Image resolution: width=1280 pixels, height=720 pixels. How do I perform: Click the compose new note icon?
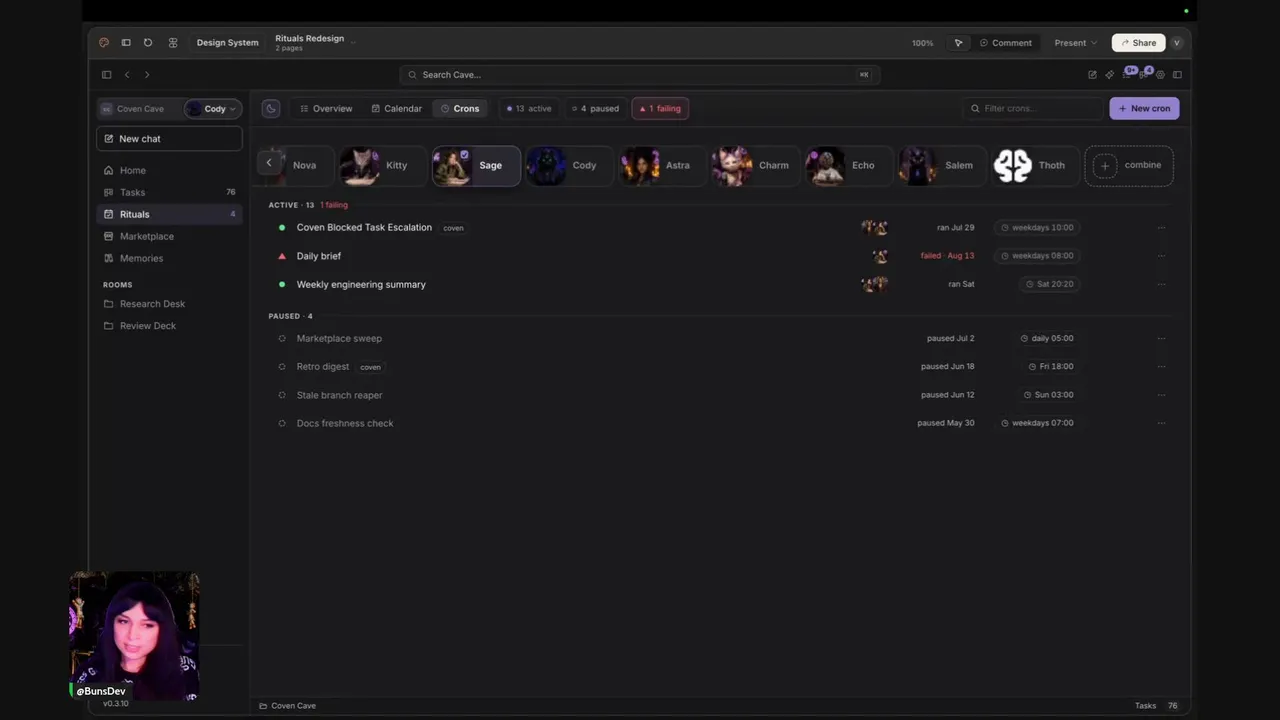coord(1092,75)
